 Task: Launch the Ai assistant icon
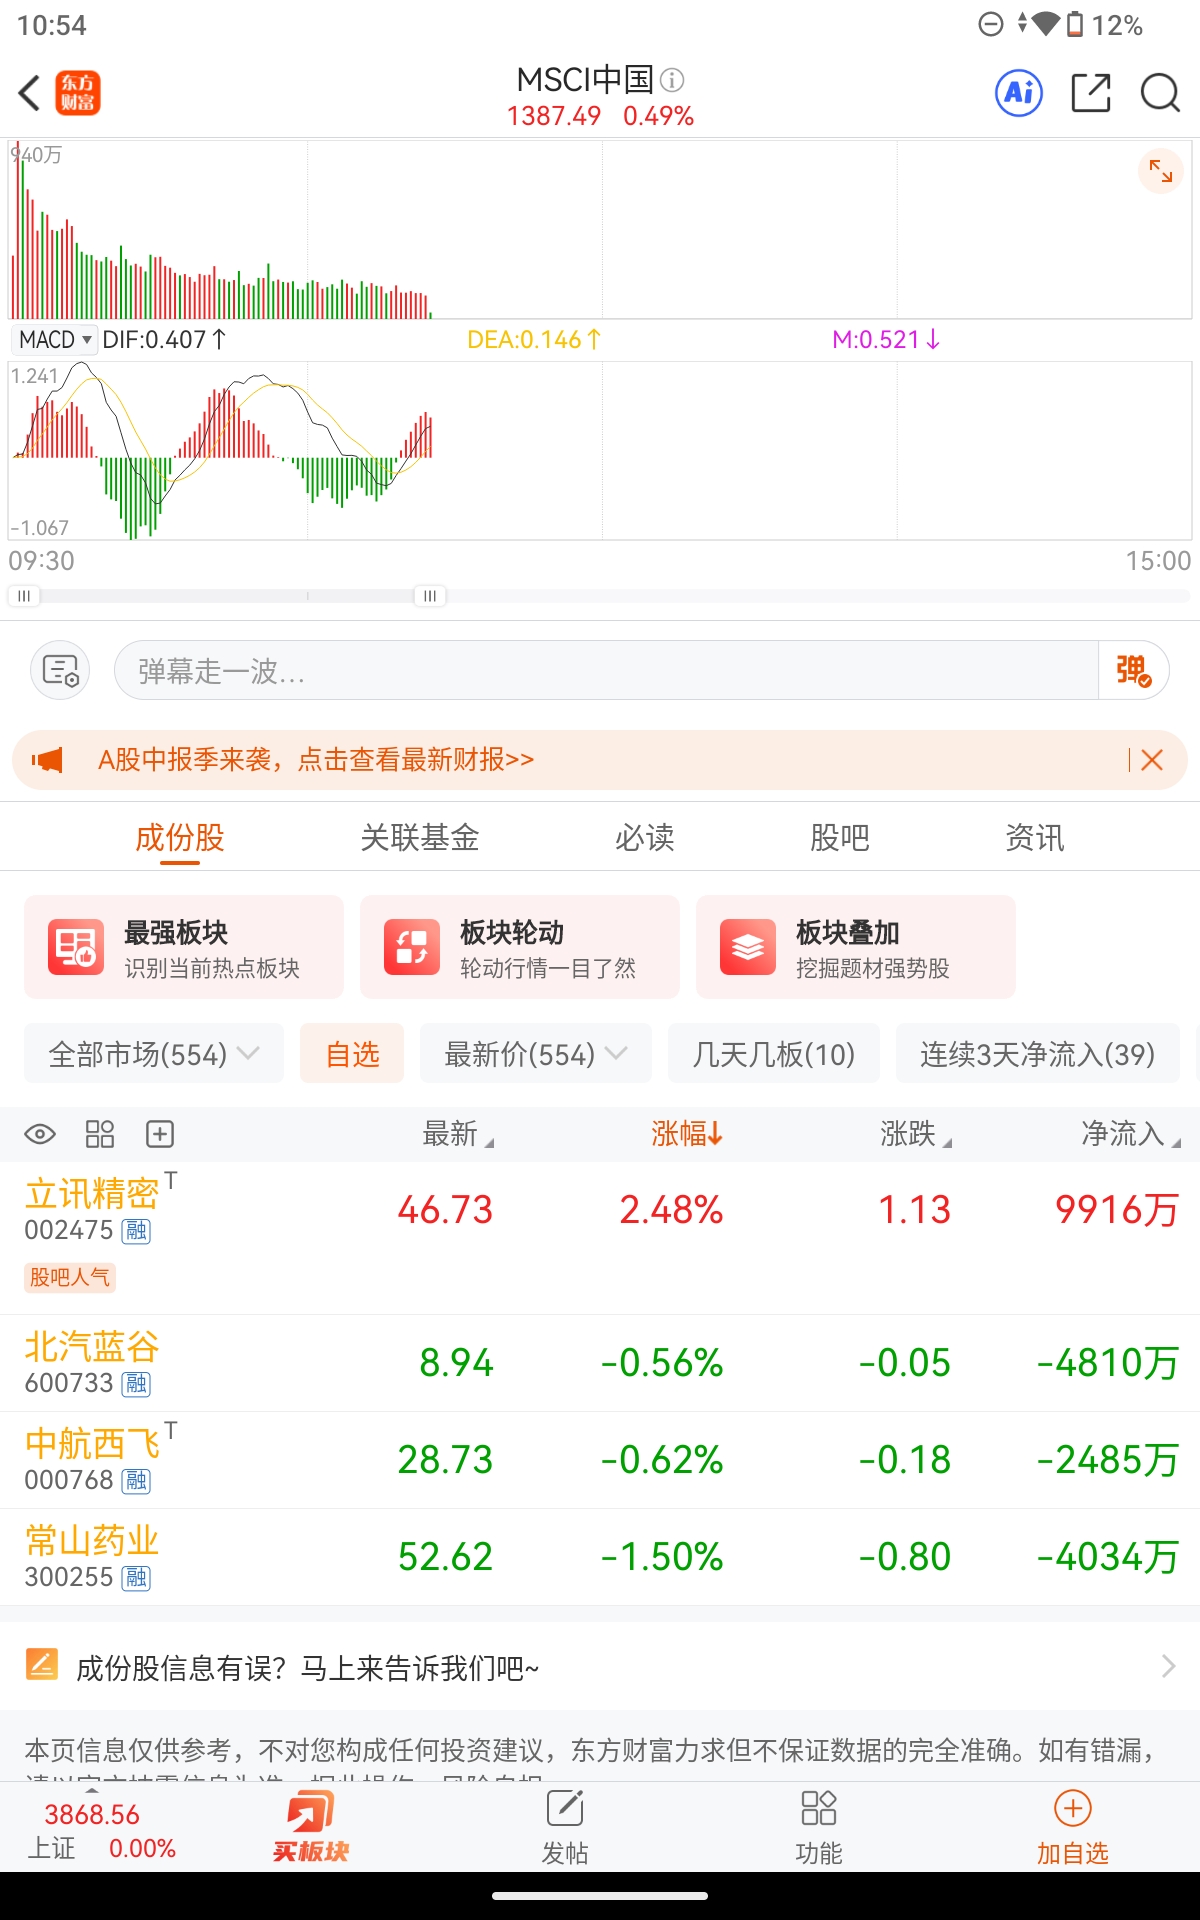pyautogui.click(x=1019, y=94)
